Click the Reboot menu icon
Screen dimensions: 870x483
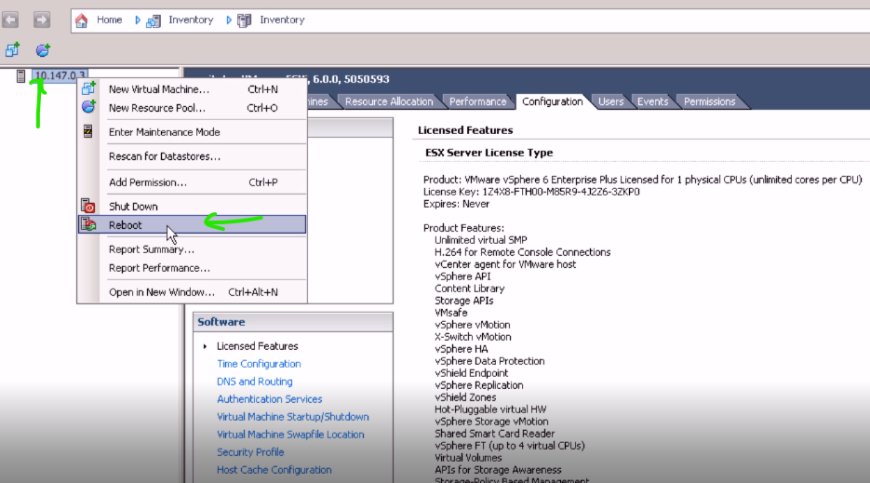[88, 224]
